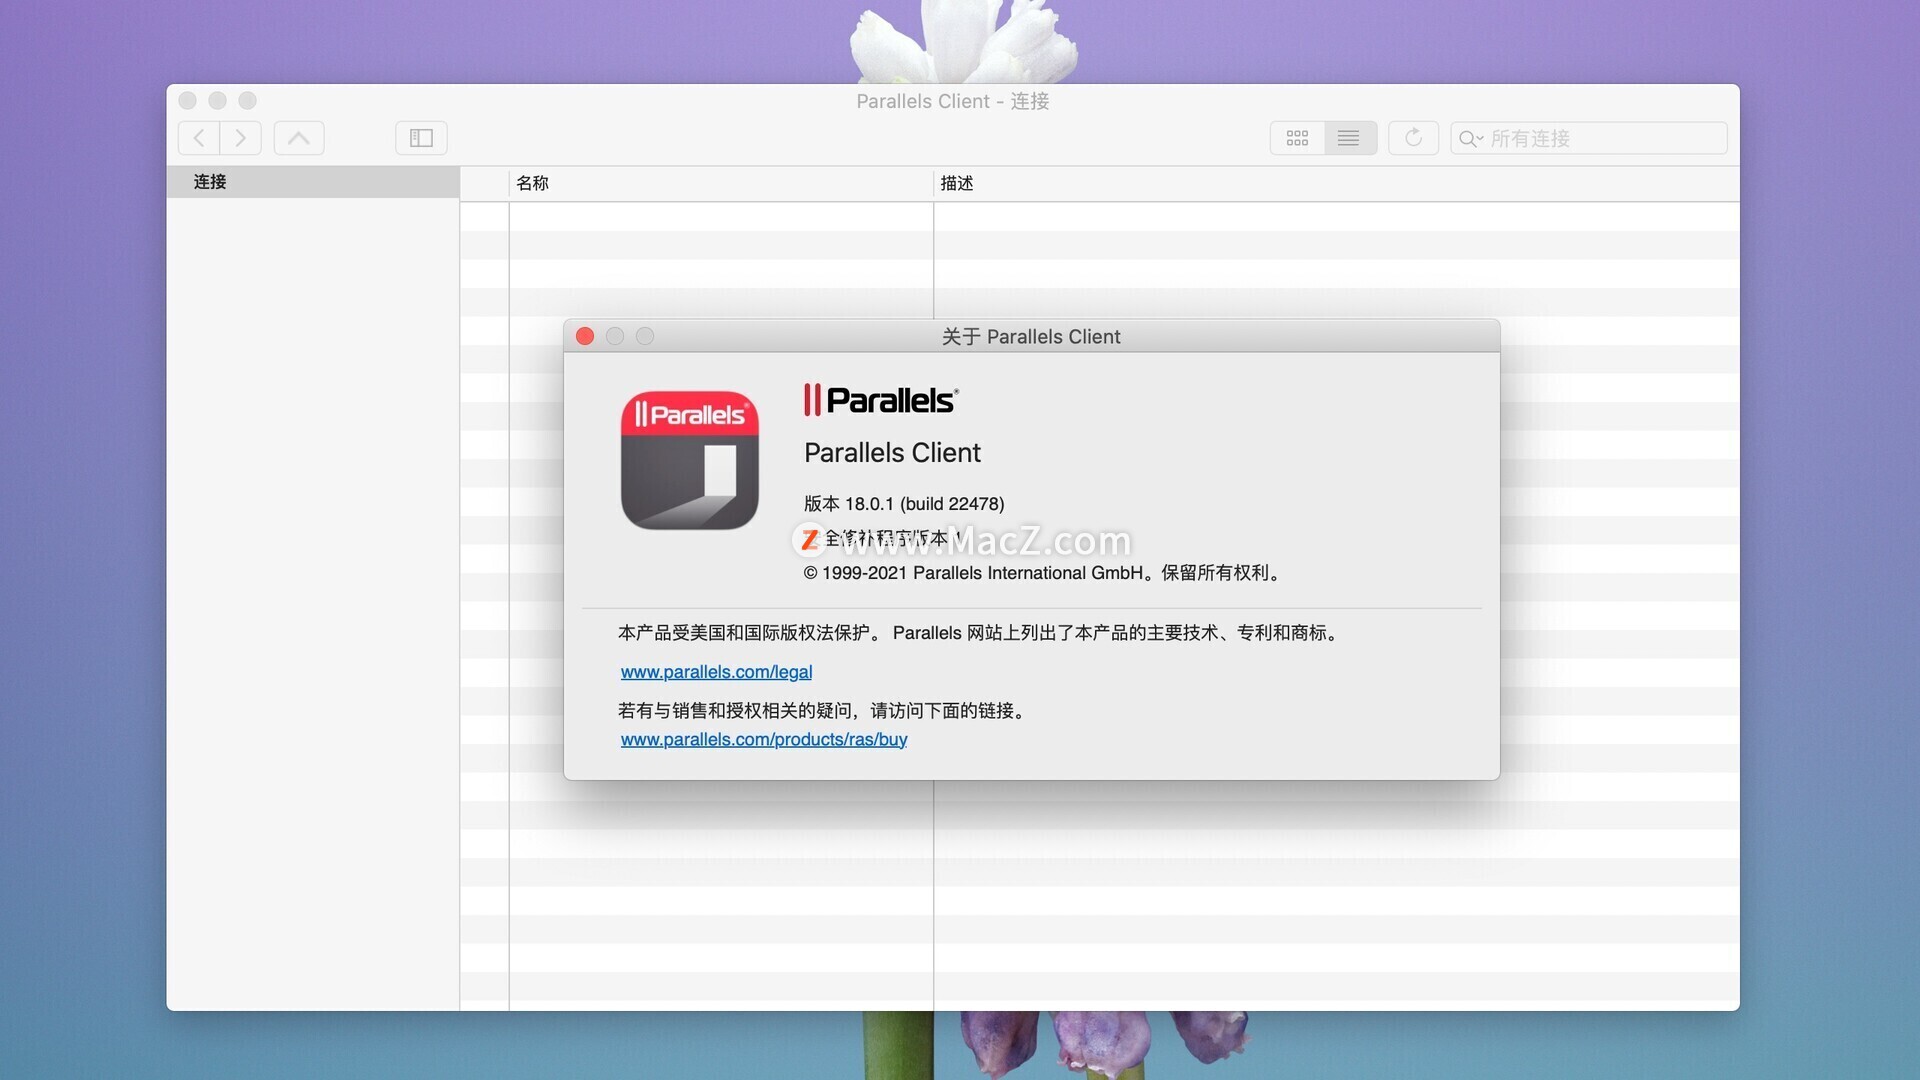This screenshot has width=1920, height=1080.
Task: Click the 版本 18.0.1 (build 22478) text
Action: point(904,503)
